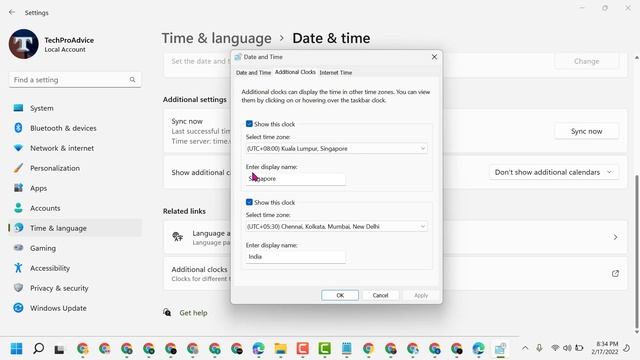Click the battery tray icon
Image resolution: width=640 pixels, height=360 pixels.
point(579,348)
